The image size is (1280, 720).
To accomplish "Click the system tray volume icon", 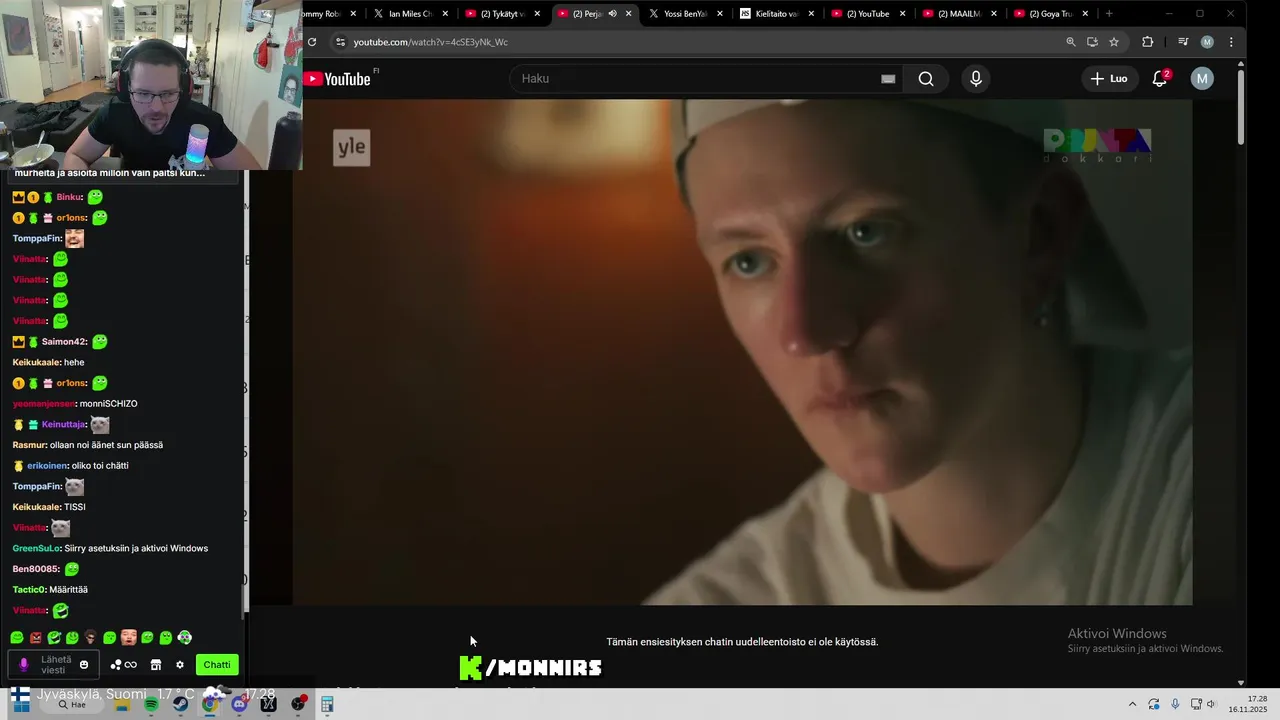I will pyautogui.click(x=1211, y=704).
